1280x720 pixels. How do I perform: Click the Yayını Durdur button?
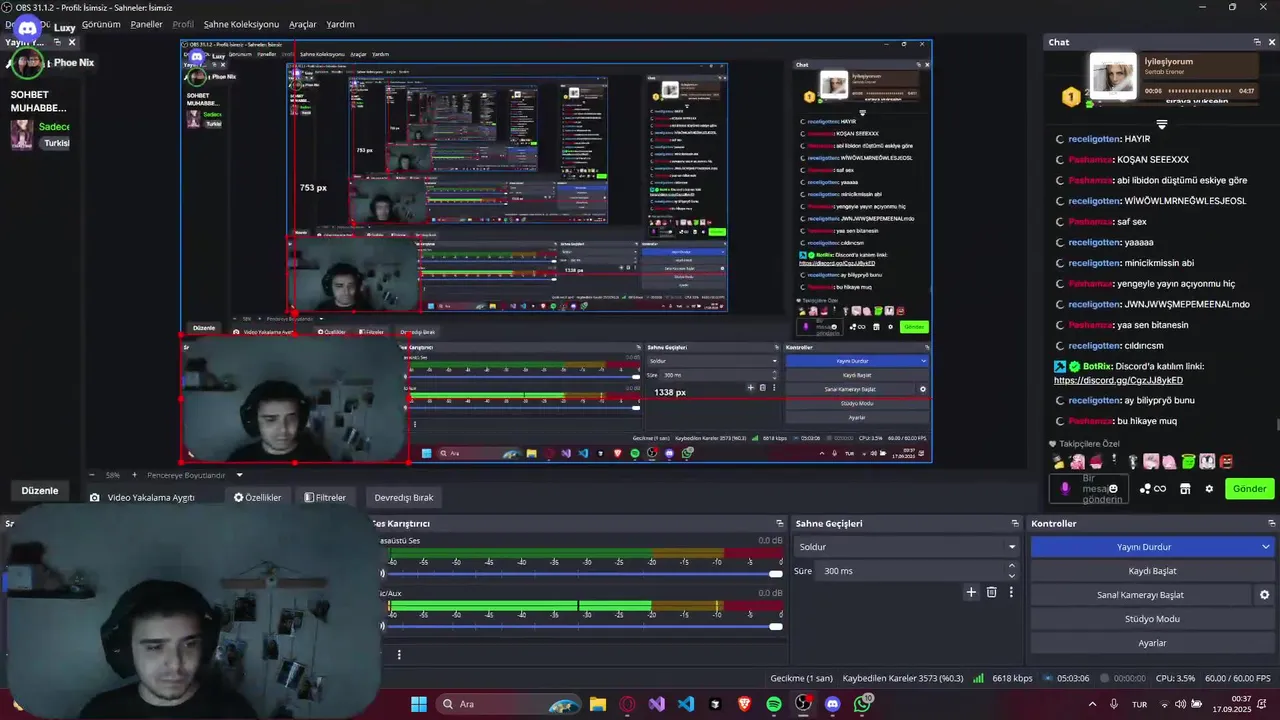coord(1143,547)
